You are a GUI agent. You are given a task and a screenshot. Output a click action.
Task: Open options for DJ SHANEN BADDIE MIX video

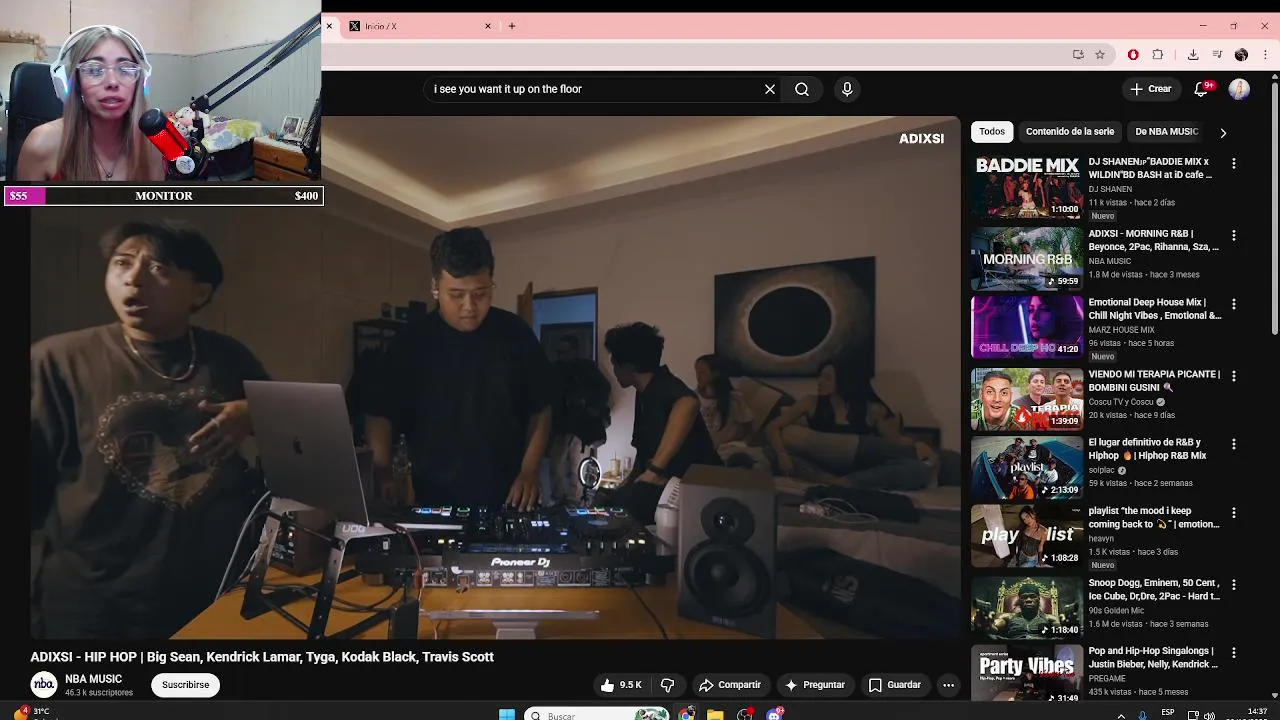(x=1234, y=163)
